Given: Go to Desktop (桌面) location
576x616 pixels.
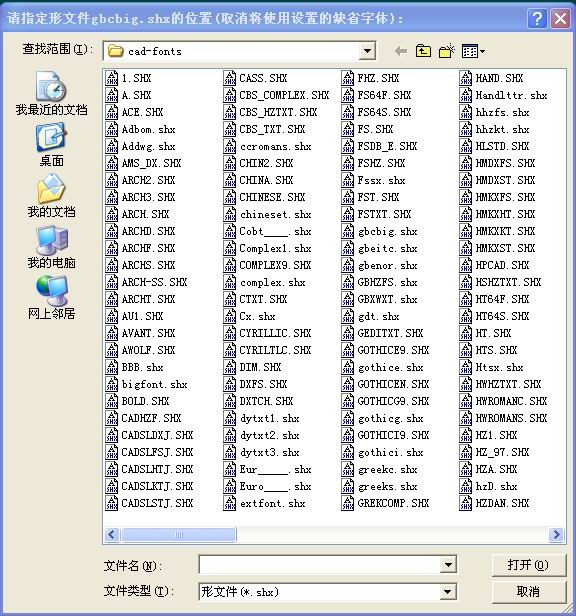Looking at the screenshot, I should tap(51, 145).
